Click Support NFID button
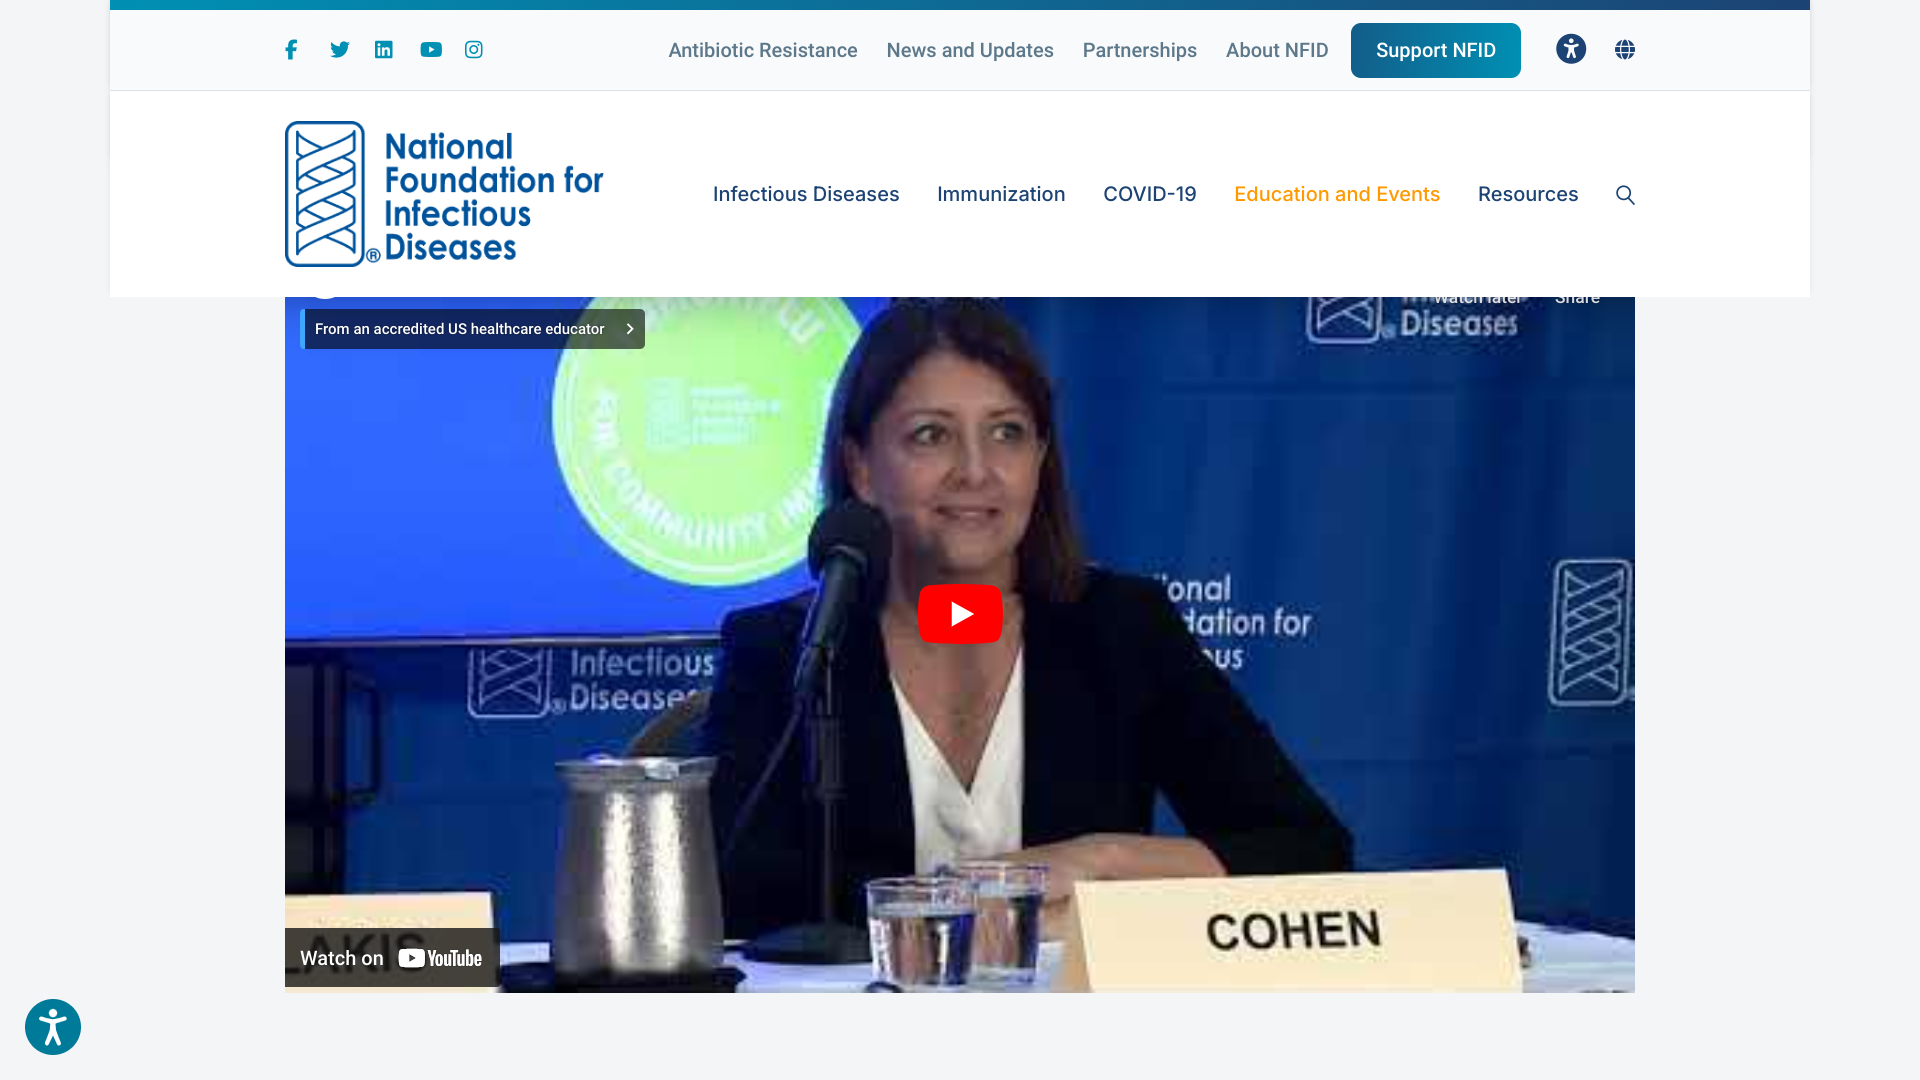Screen dimensions: 1920x1080 tap(1435, 50)
